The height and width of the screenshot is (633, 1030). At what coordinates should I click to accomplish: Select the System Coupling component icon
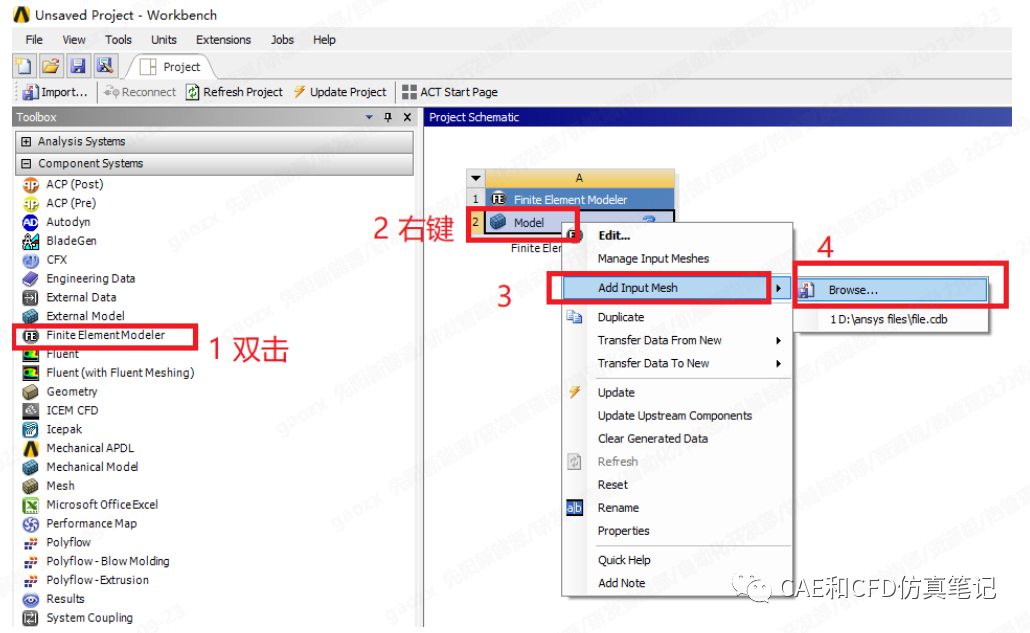point(30,618)
